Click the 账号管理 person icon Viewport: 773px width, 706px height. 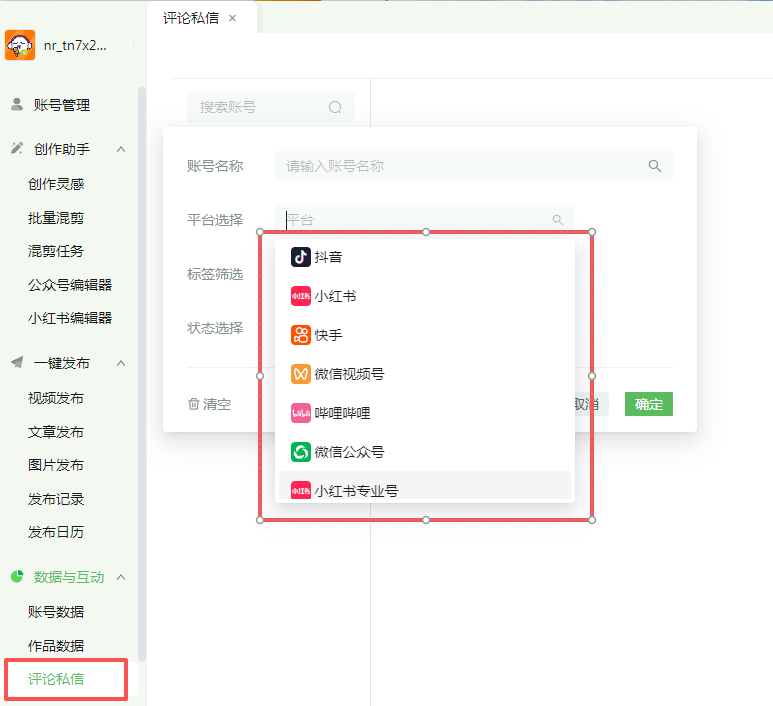pyautogui.click(x=17, y=104)
